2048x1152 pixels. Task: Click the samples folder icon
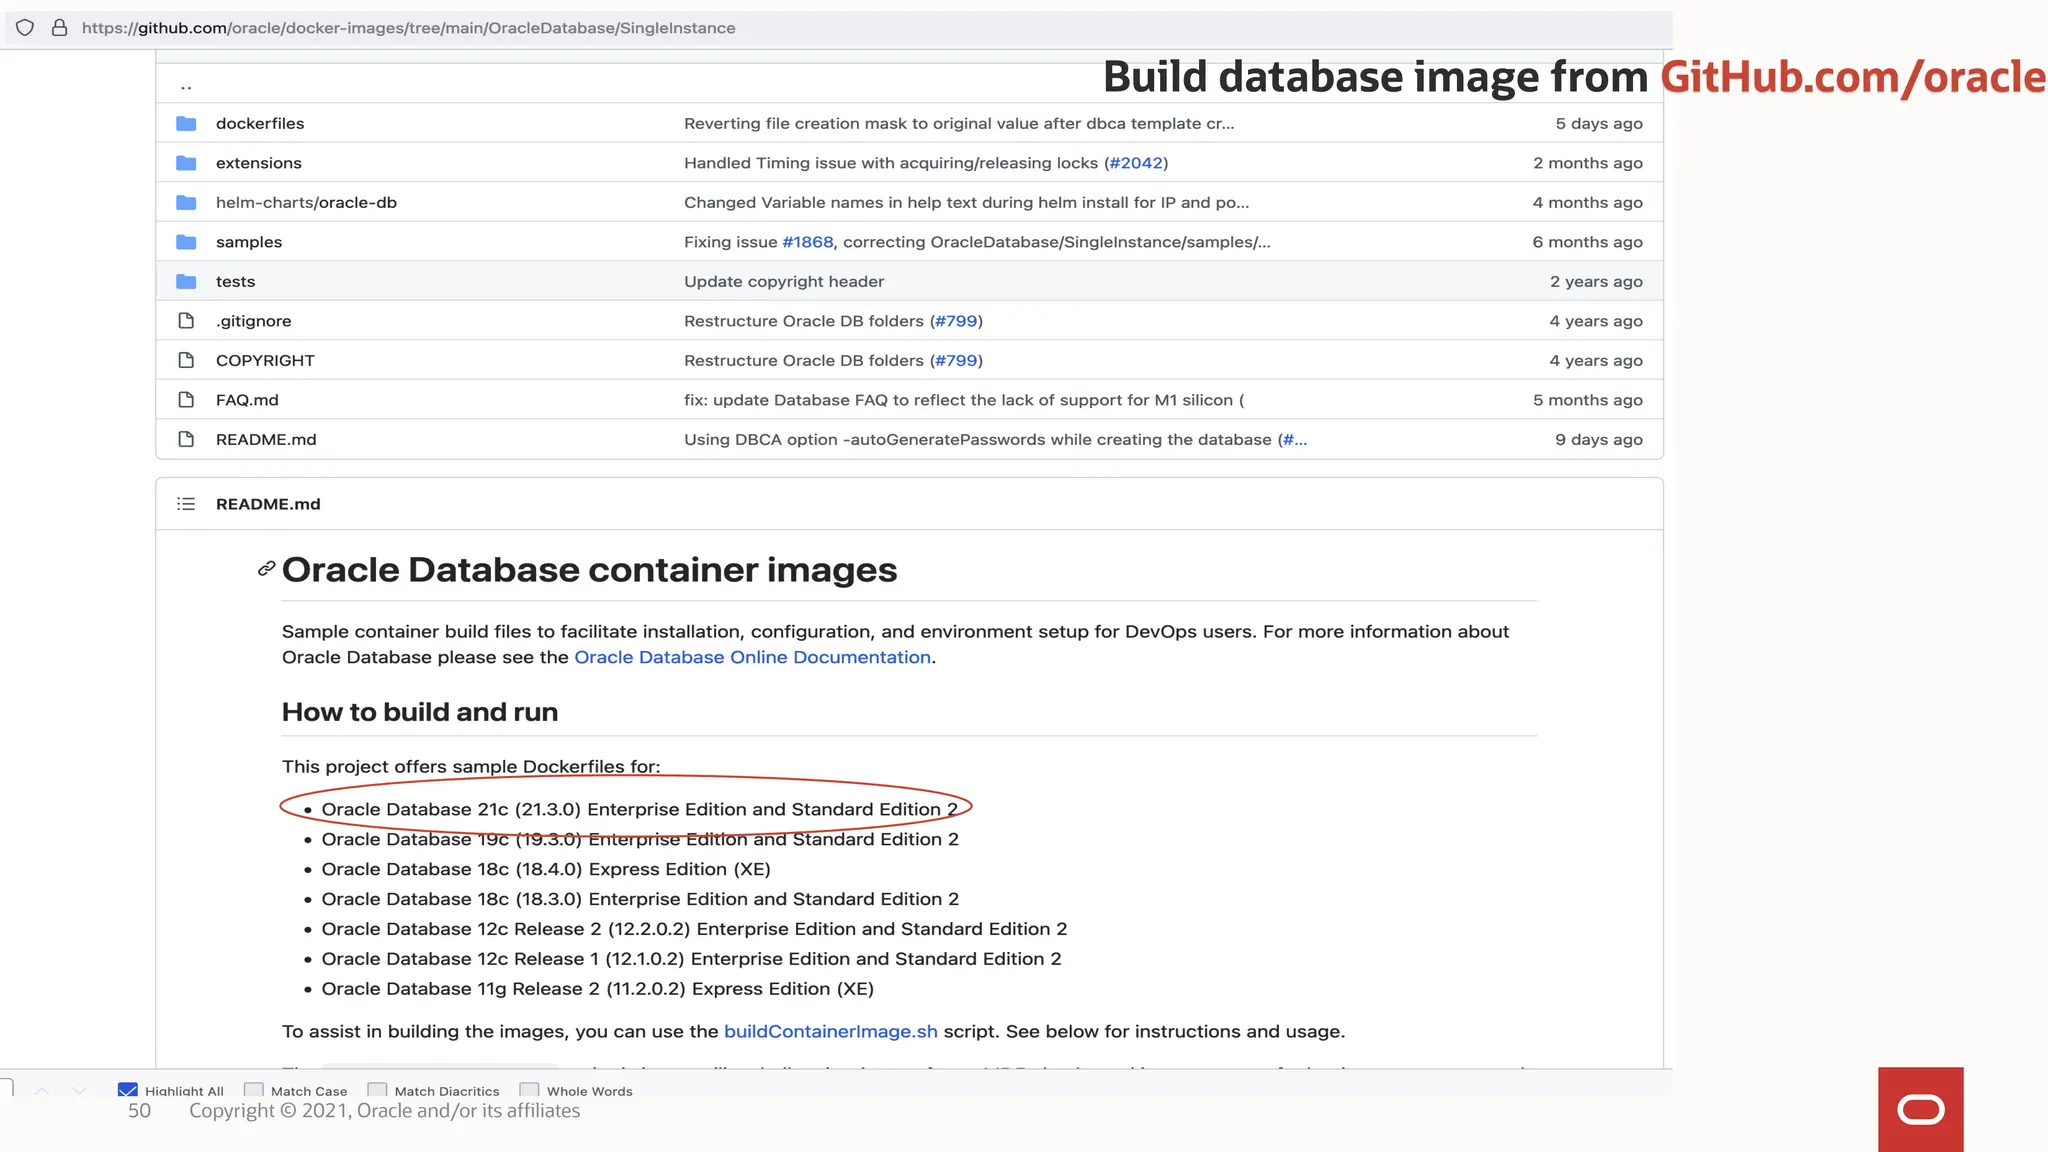[186, 242]
